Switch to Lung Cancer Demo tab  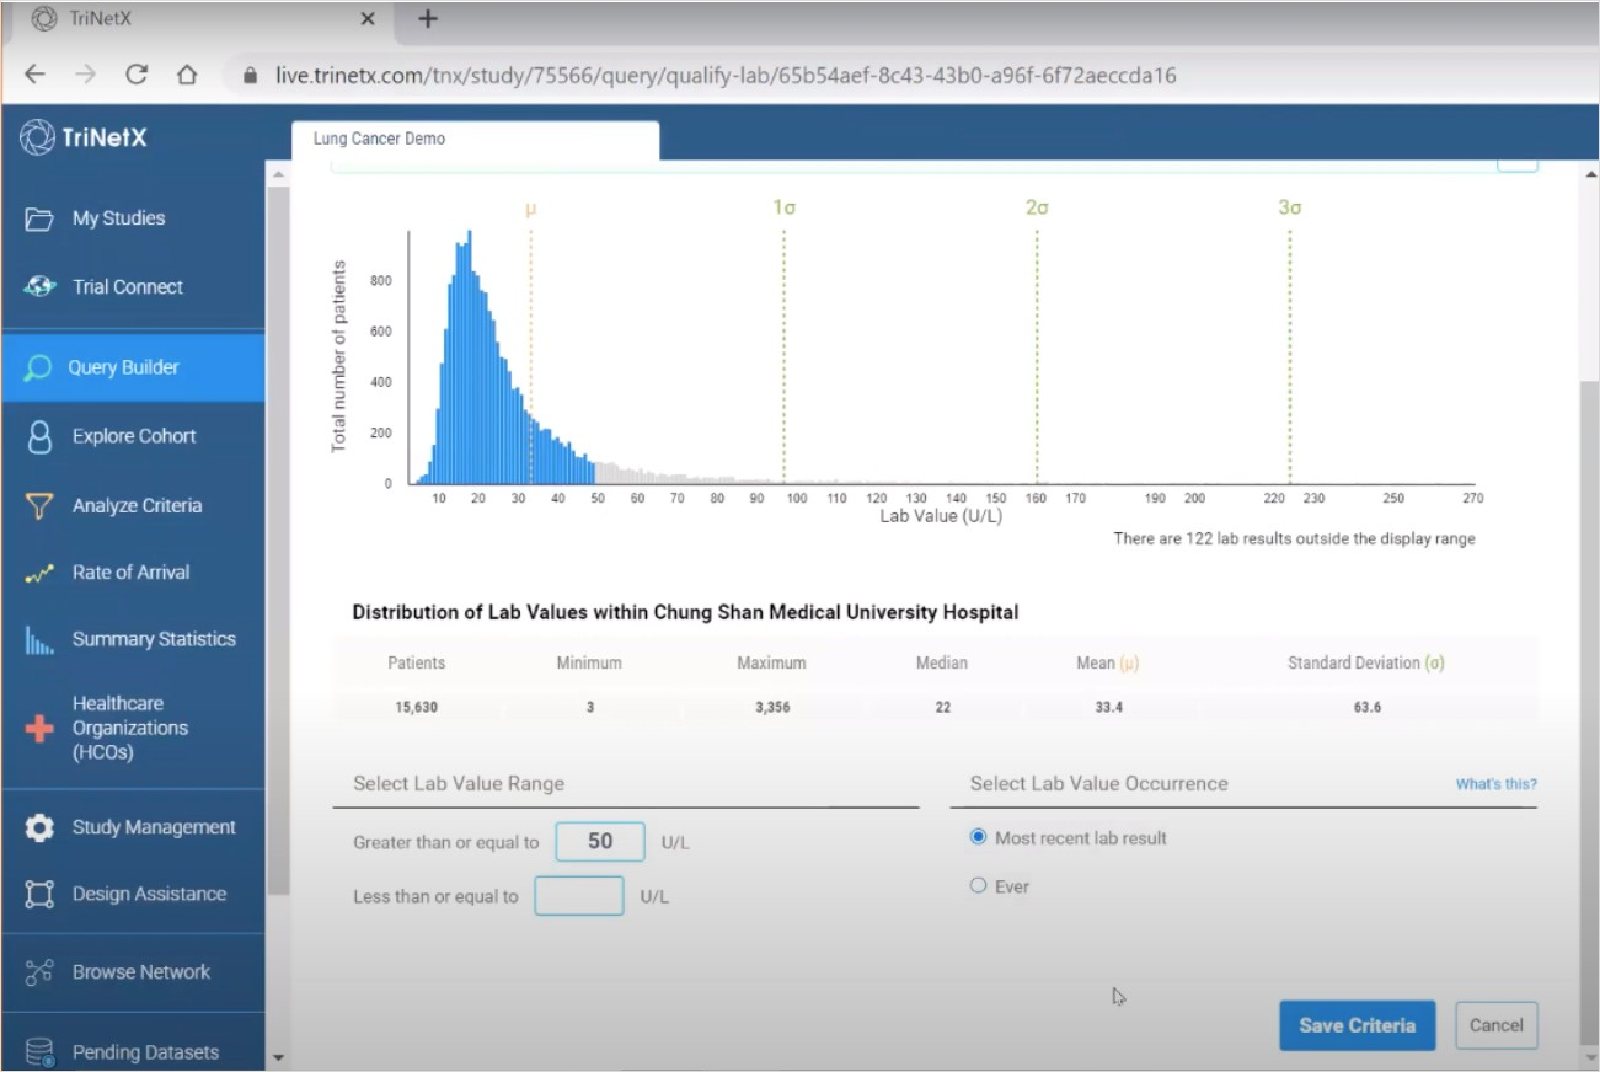(x=475, y=139)
